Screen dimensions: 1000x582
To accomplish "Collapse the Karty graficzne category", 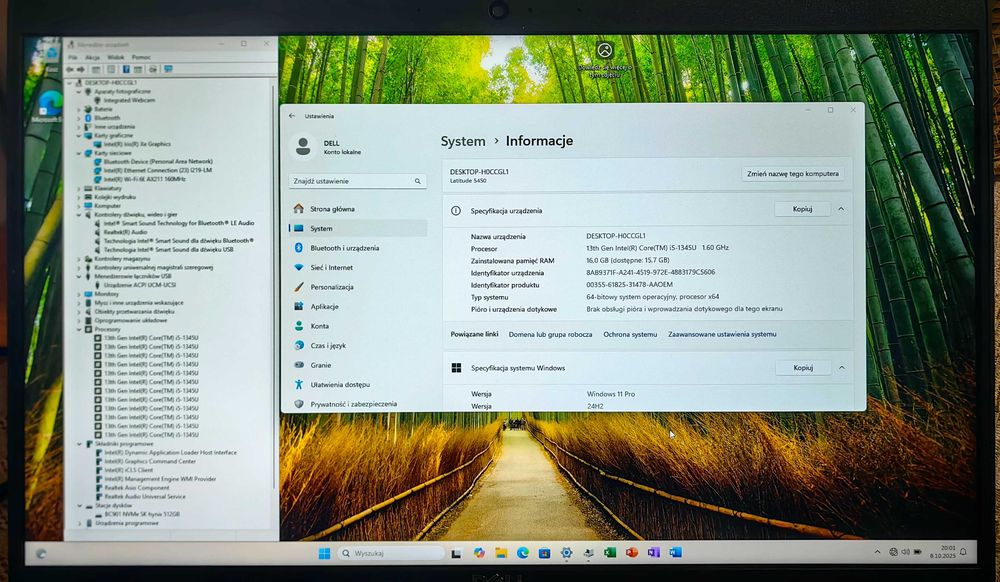I will point(79,136).
